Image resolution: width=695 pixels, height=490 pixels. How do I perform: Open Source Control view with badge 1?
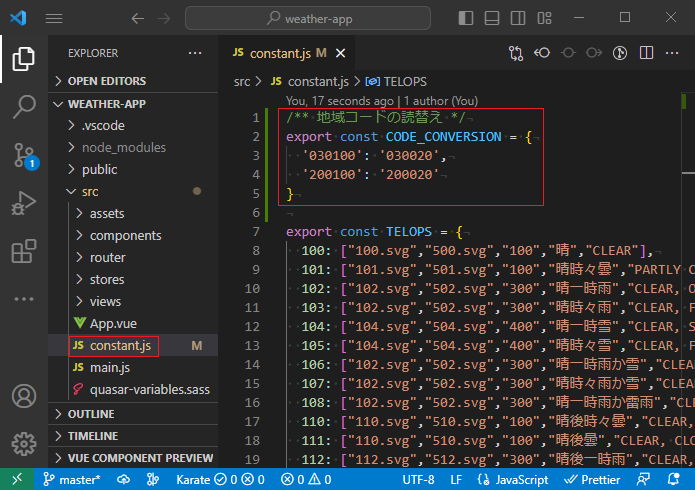tap(25, 156)
